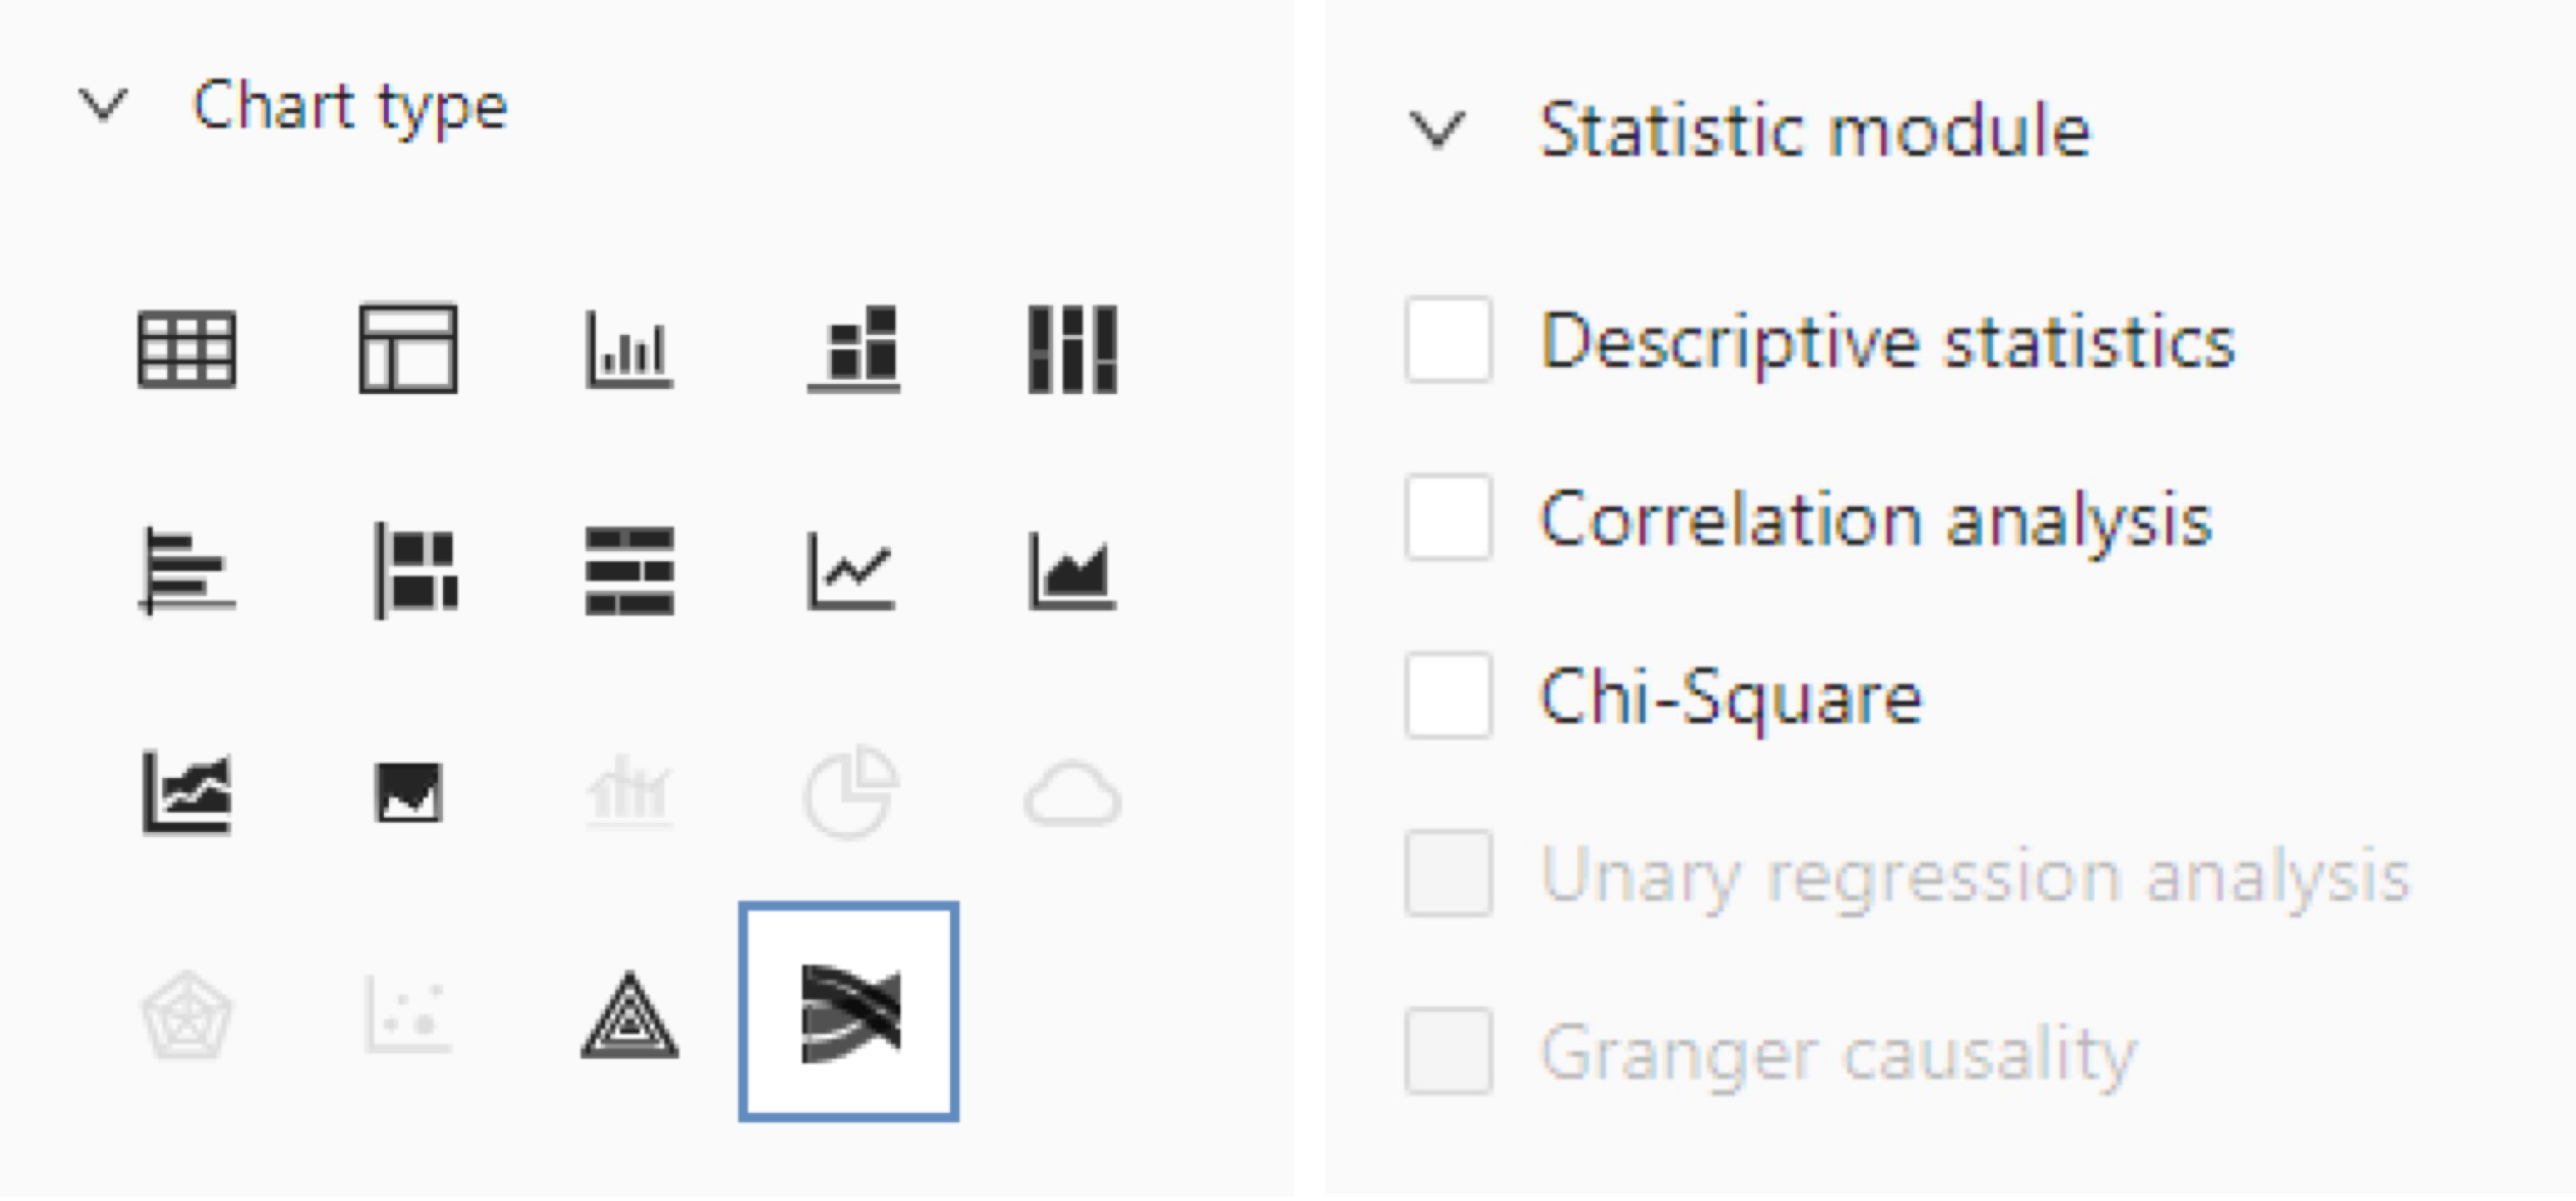The height and width of the screenshot is (1201, 2576).
Task: Choose the pivot table layout icon
Action: (x=408, y=349)
